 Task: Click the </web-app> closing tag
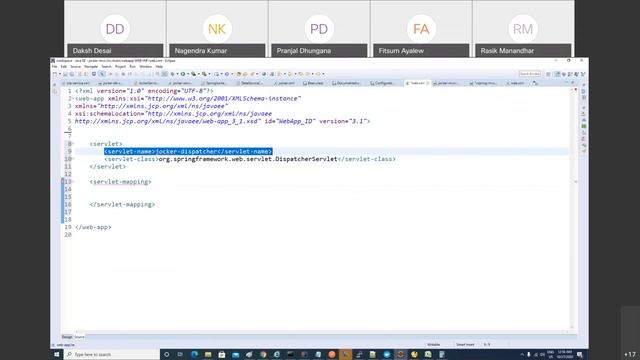coord(93,227)
